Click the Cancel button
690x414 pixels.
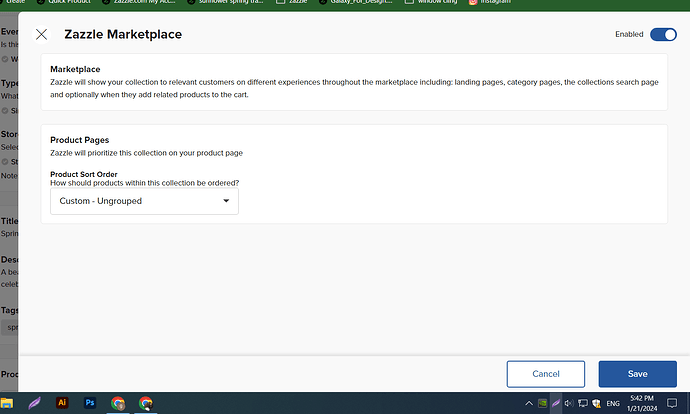pyautogui.click(x=546, y=374)
